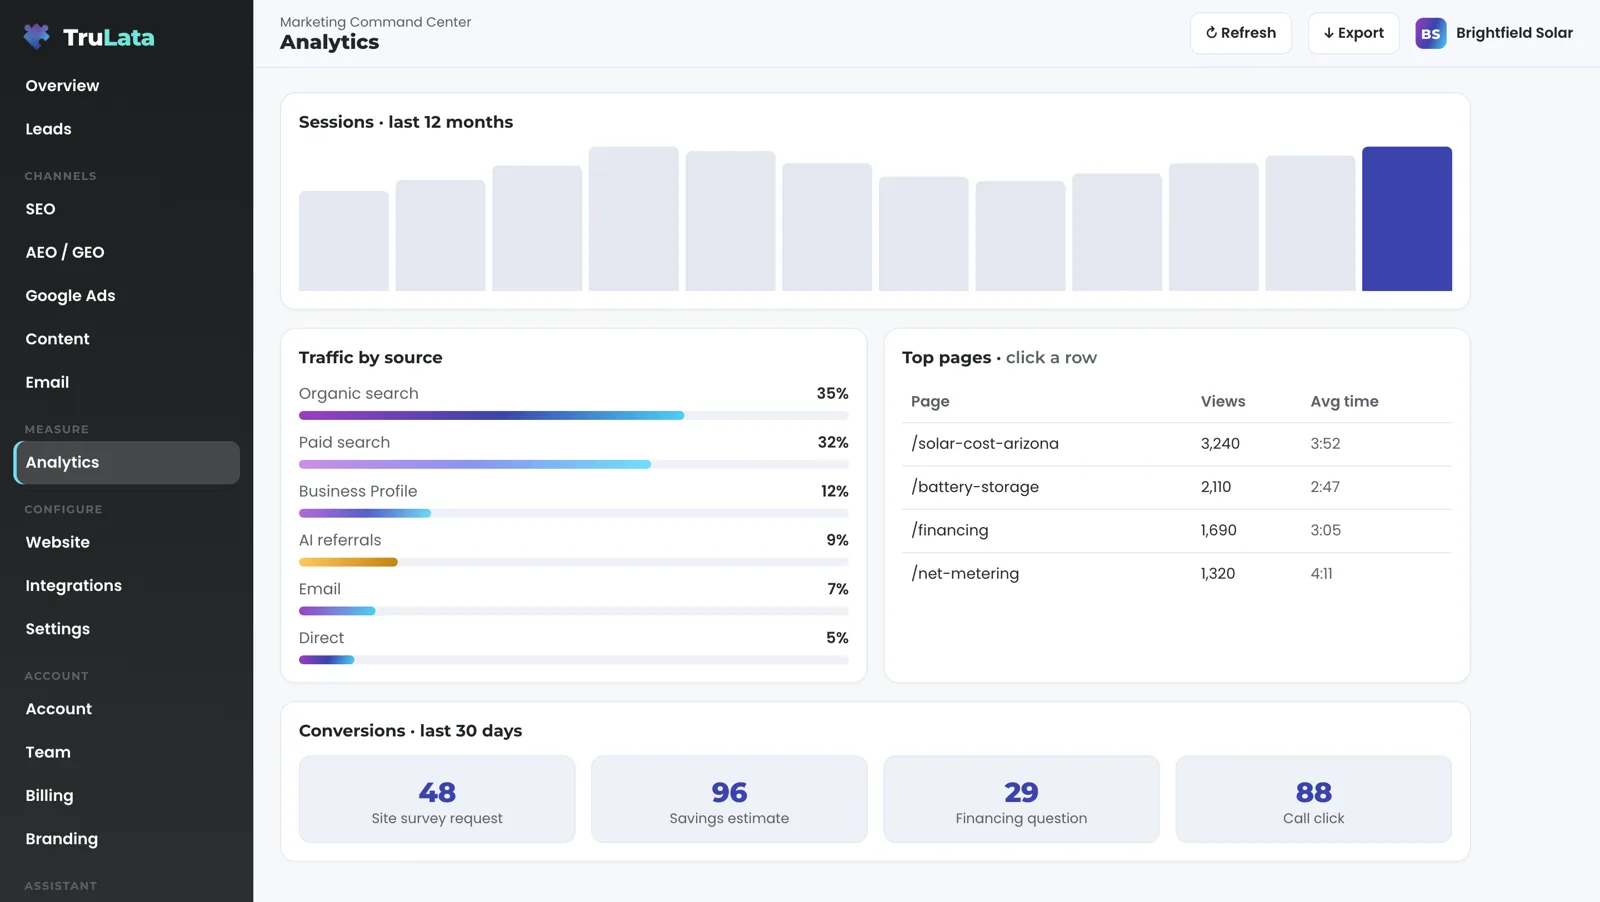This screenshot has height=902, width=1600.
Task: Click the Paid search progress bar
Action: 574,464
